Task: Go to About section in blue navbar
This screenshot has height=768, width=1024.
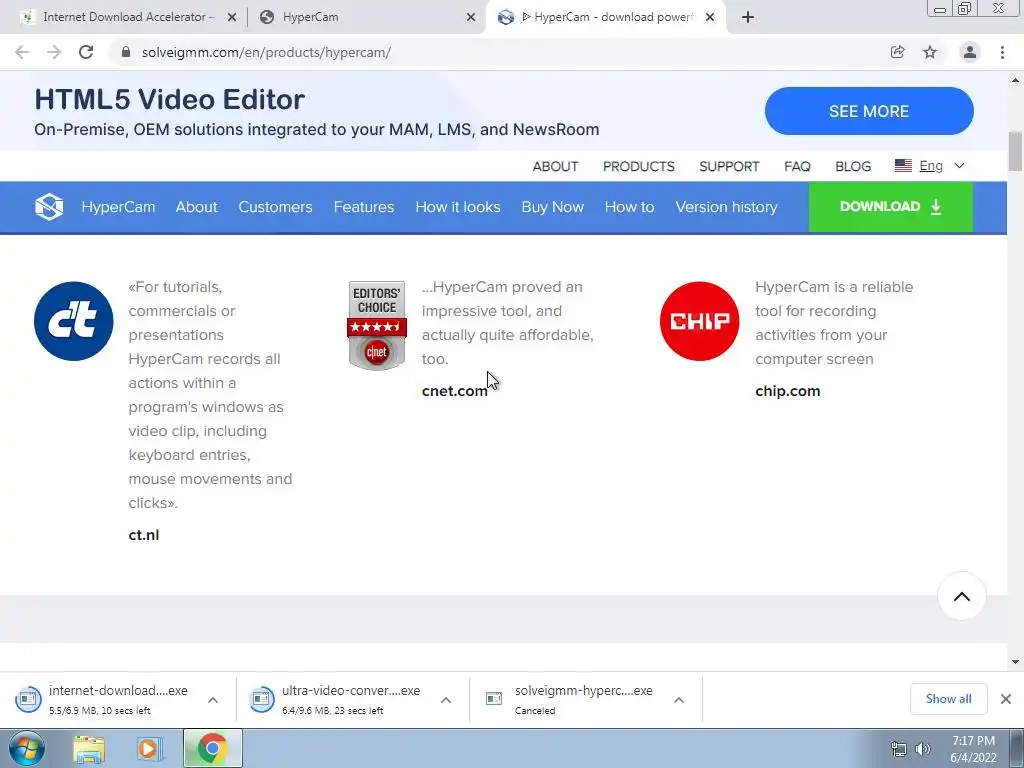Action: [196, 207]
